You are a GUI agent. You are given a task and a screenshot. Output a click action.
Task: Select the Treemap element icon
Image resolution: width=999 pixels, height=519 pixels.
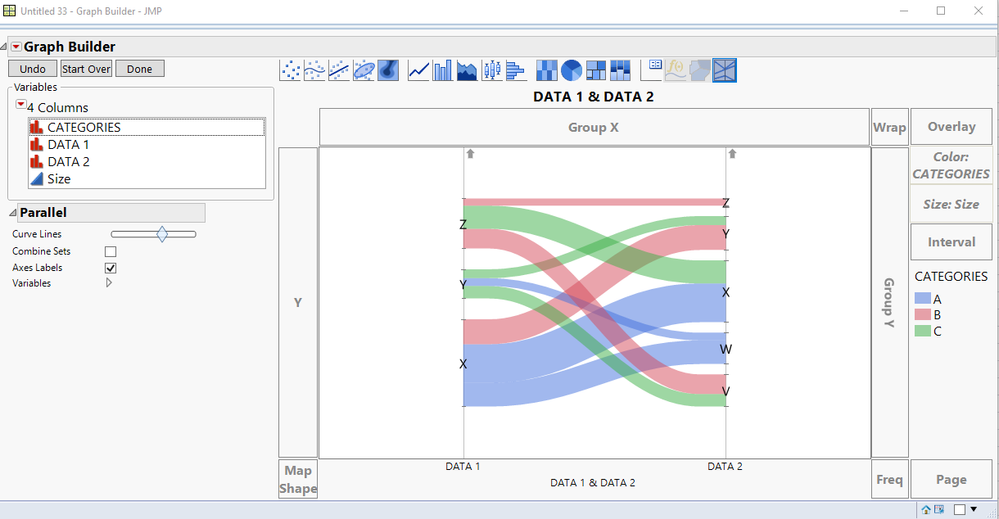pyautogui.click(x=596, y=70)
